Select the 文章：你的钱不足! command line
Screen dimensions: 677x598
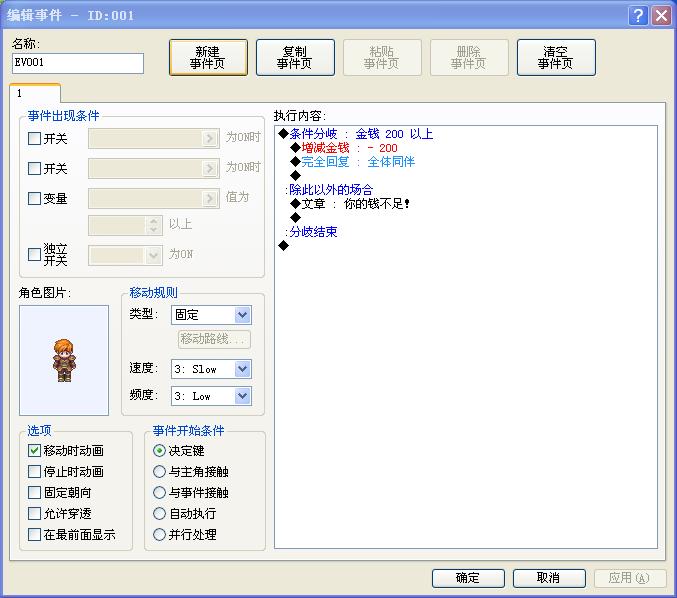(x=350, y=203)
